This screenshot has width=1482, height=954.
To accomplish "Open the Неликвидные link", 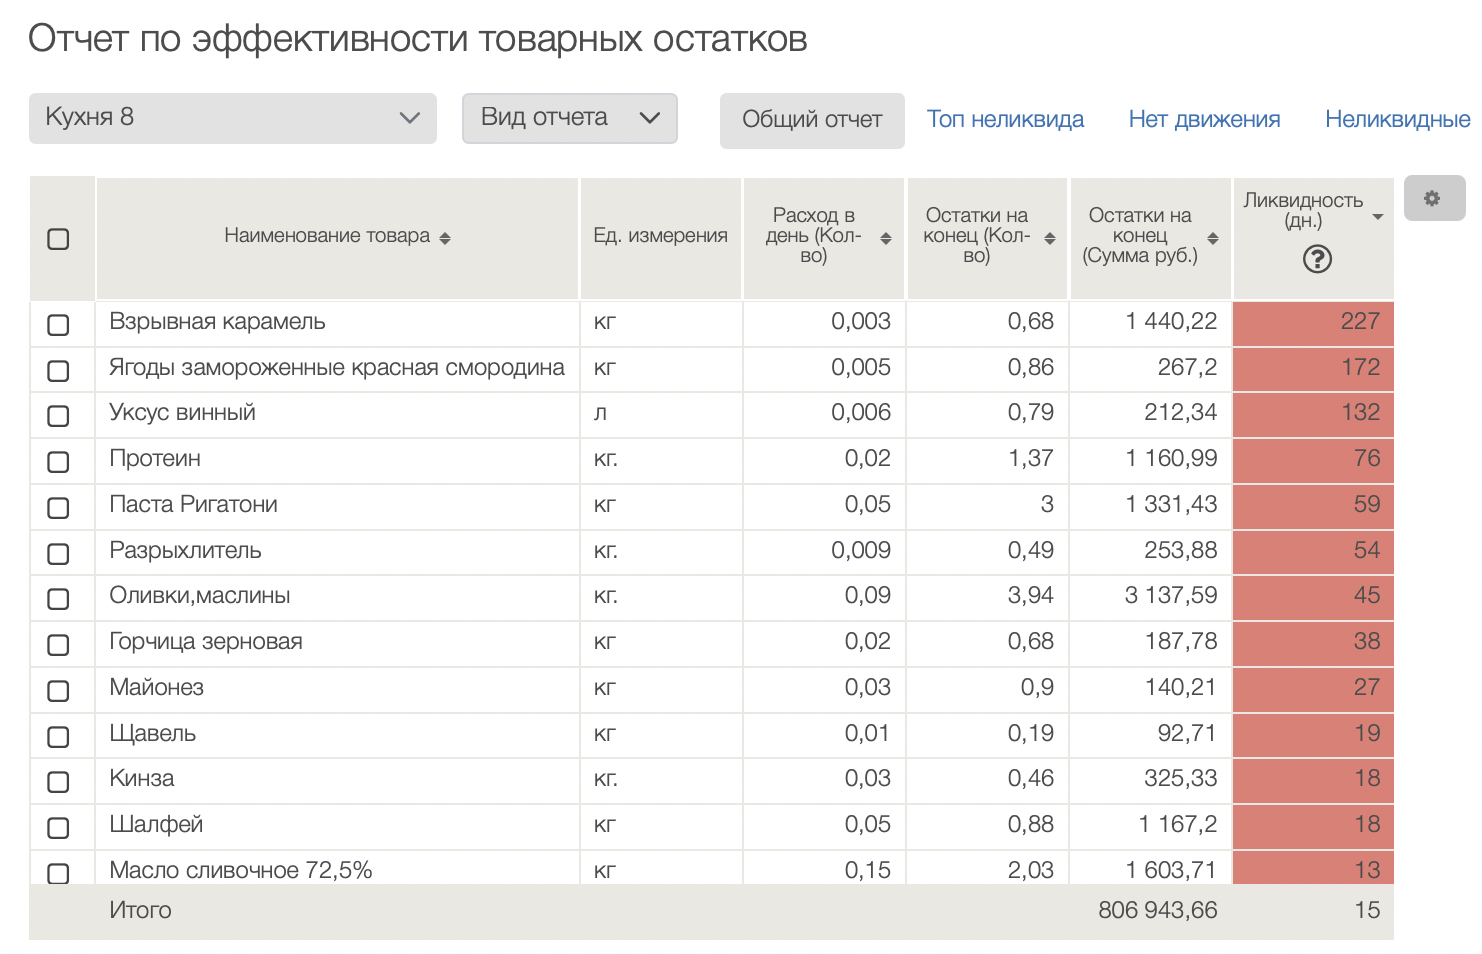I will (1396, 120).
